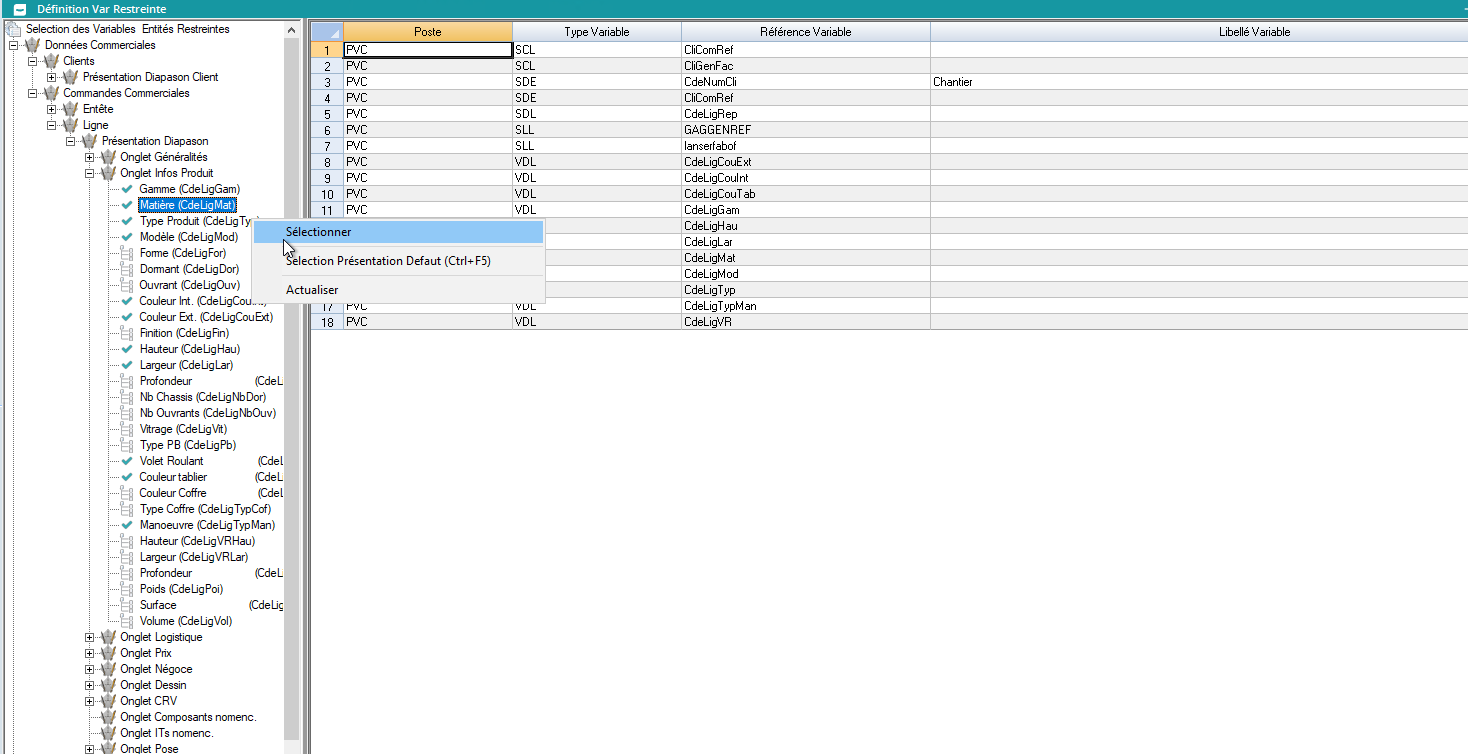Sort by the Type Variable column header

point(596,32)
